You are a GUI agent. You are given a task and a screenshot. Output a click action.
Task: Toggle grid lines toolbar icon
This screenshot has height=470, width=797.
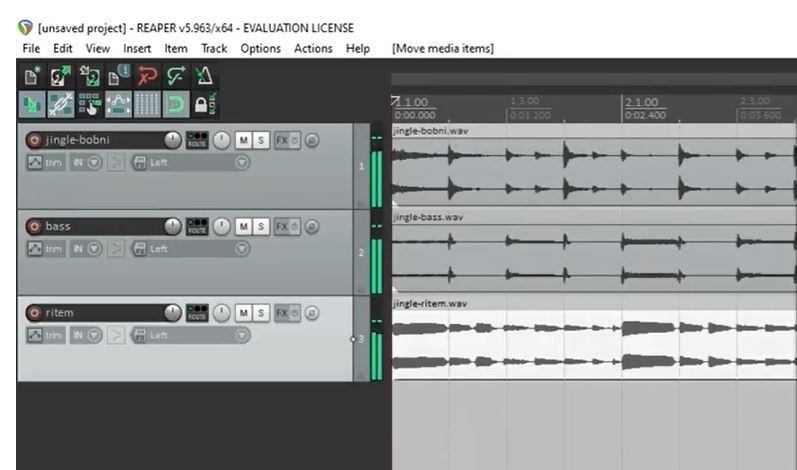pos(147,105)
